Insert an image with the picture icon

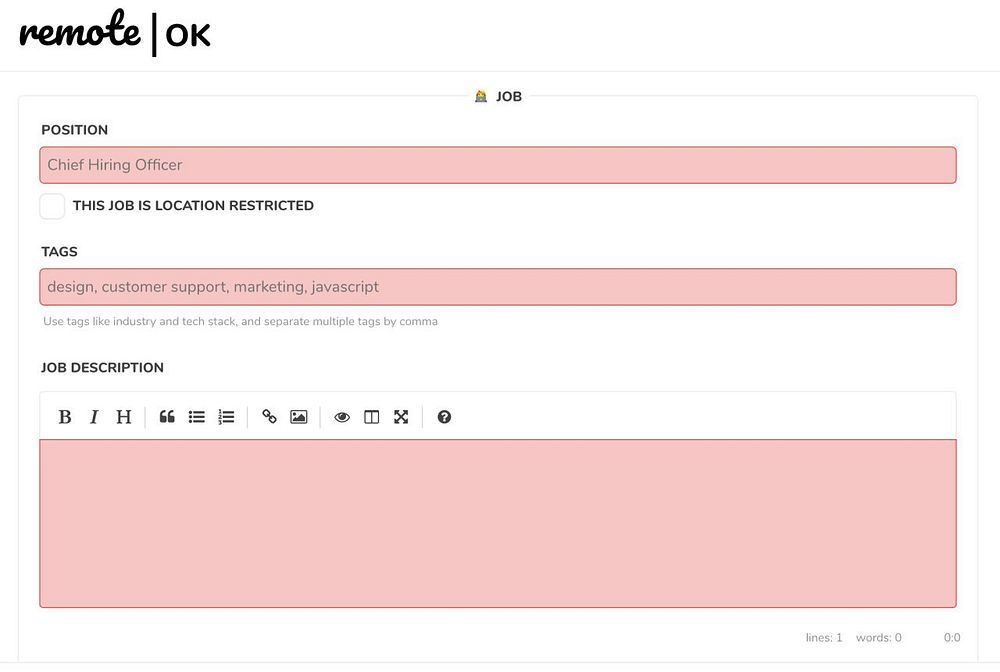[x=298, y=417]
